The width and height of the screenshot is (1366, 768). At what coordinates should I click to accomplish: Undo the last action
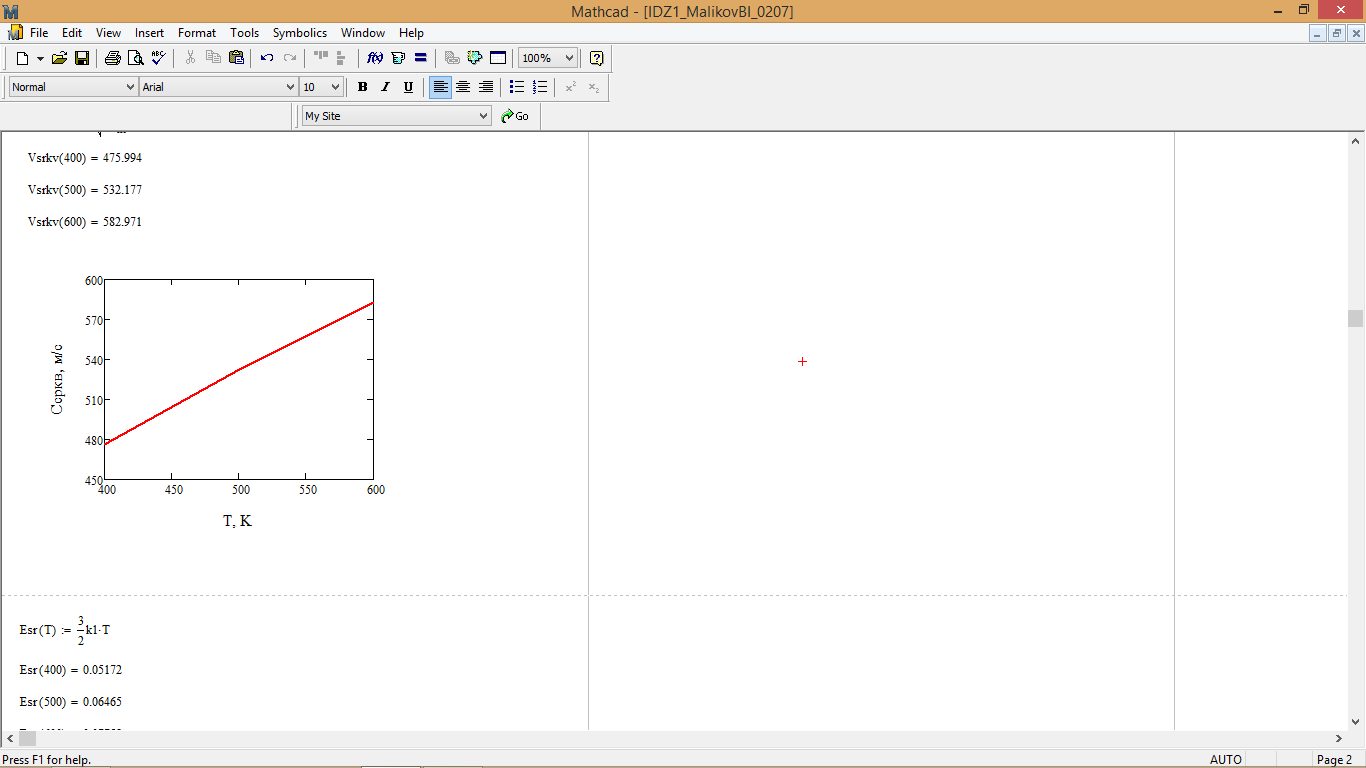tap(267, 58)
